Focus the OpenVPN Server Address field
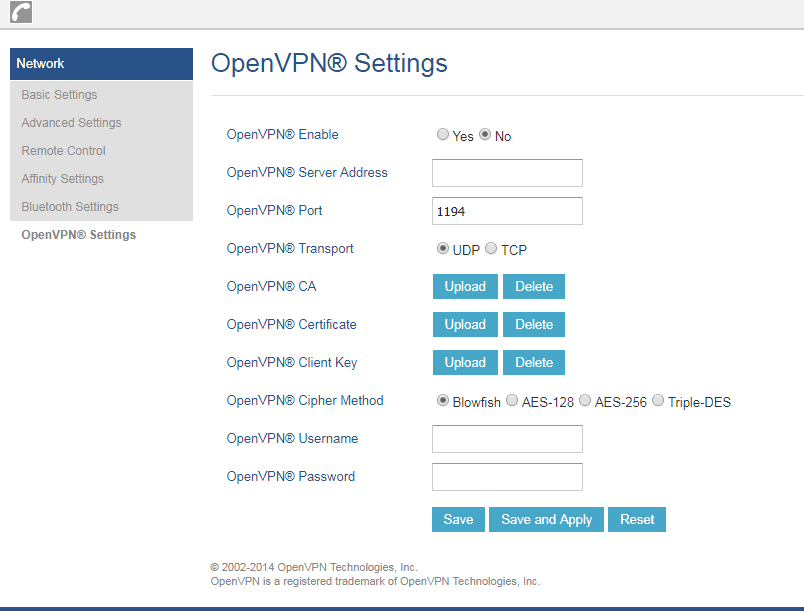Screen dimensions: 804x611 [507, 173]
